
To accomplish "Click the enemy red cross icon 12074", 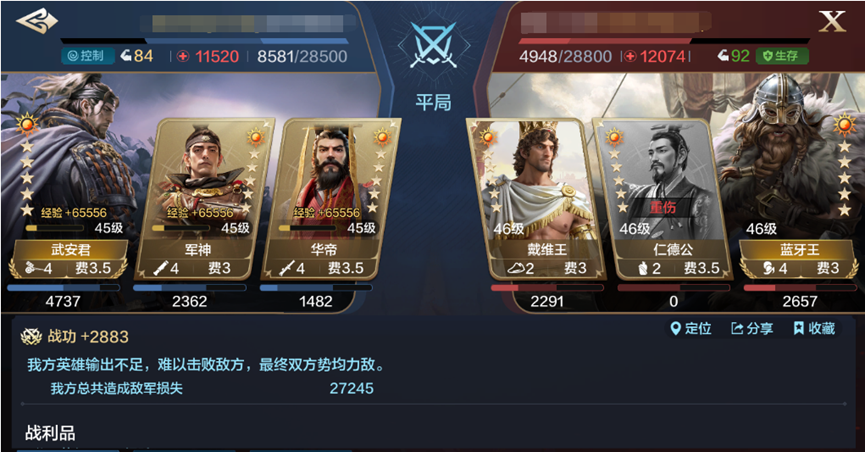I will click(629, 56).
